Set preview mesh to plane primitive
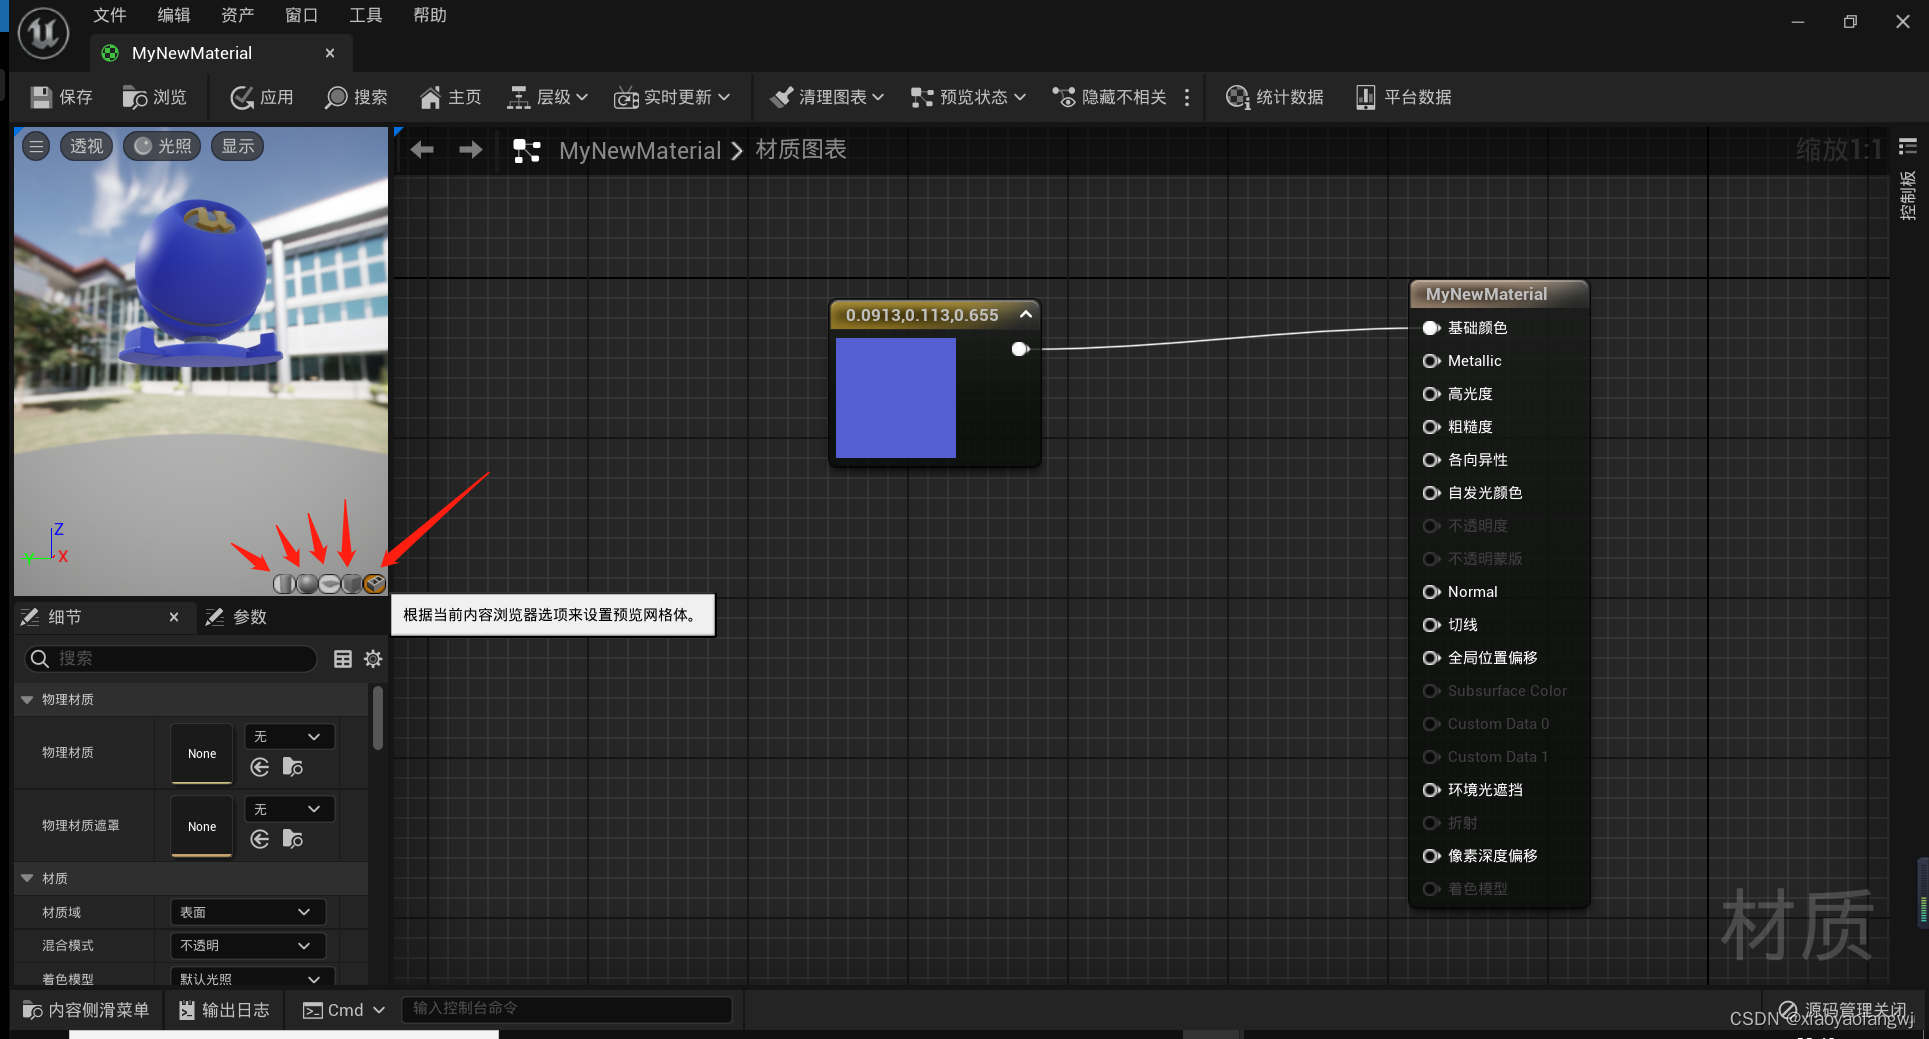The image size is (1929, 1039). 329,584
